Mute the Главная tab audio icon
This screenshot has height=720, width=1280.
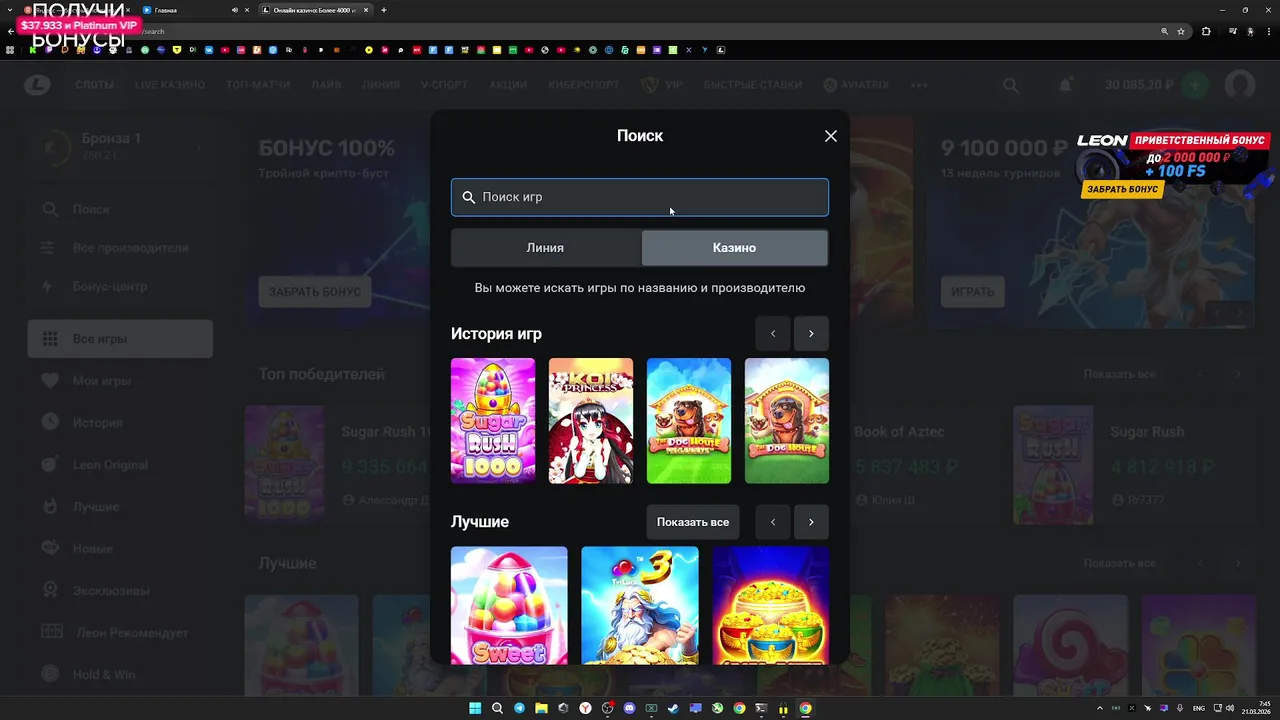(x=235, y=10)
